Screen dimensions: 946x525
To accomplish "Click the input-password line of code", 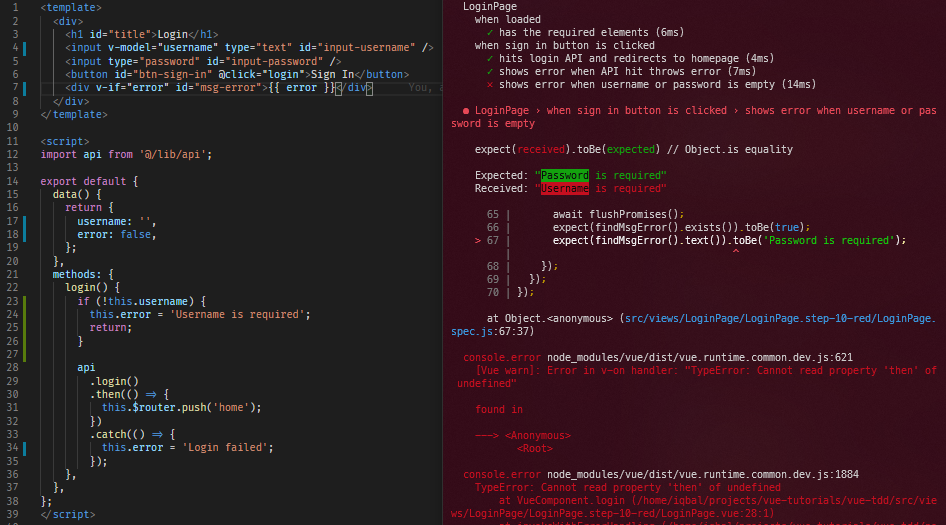I will [x=203, y=62].
